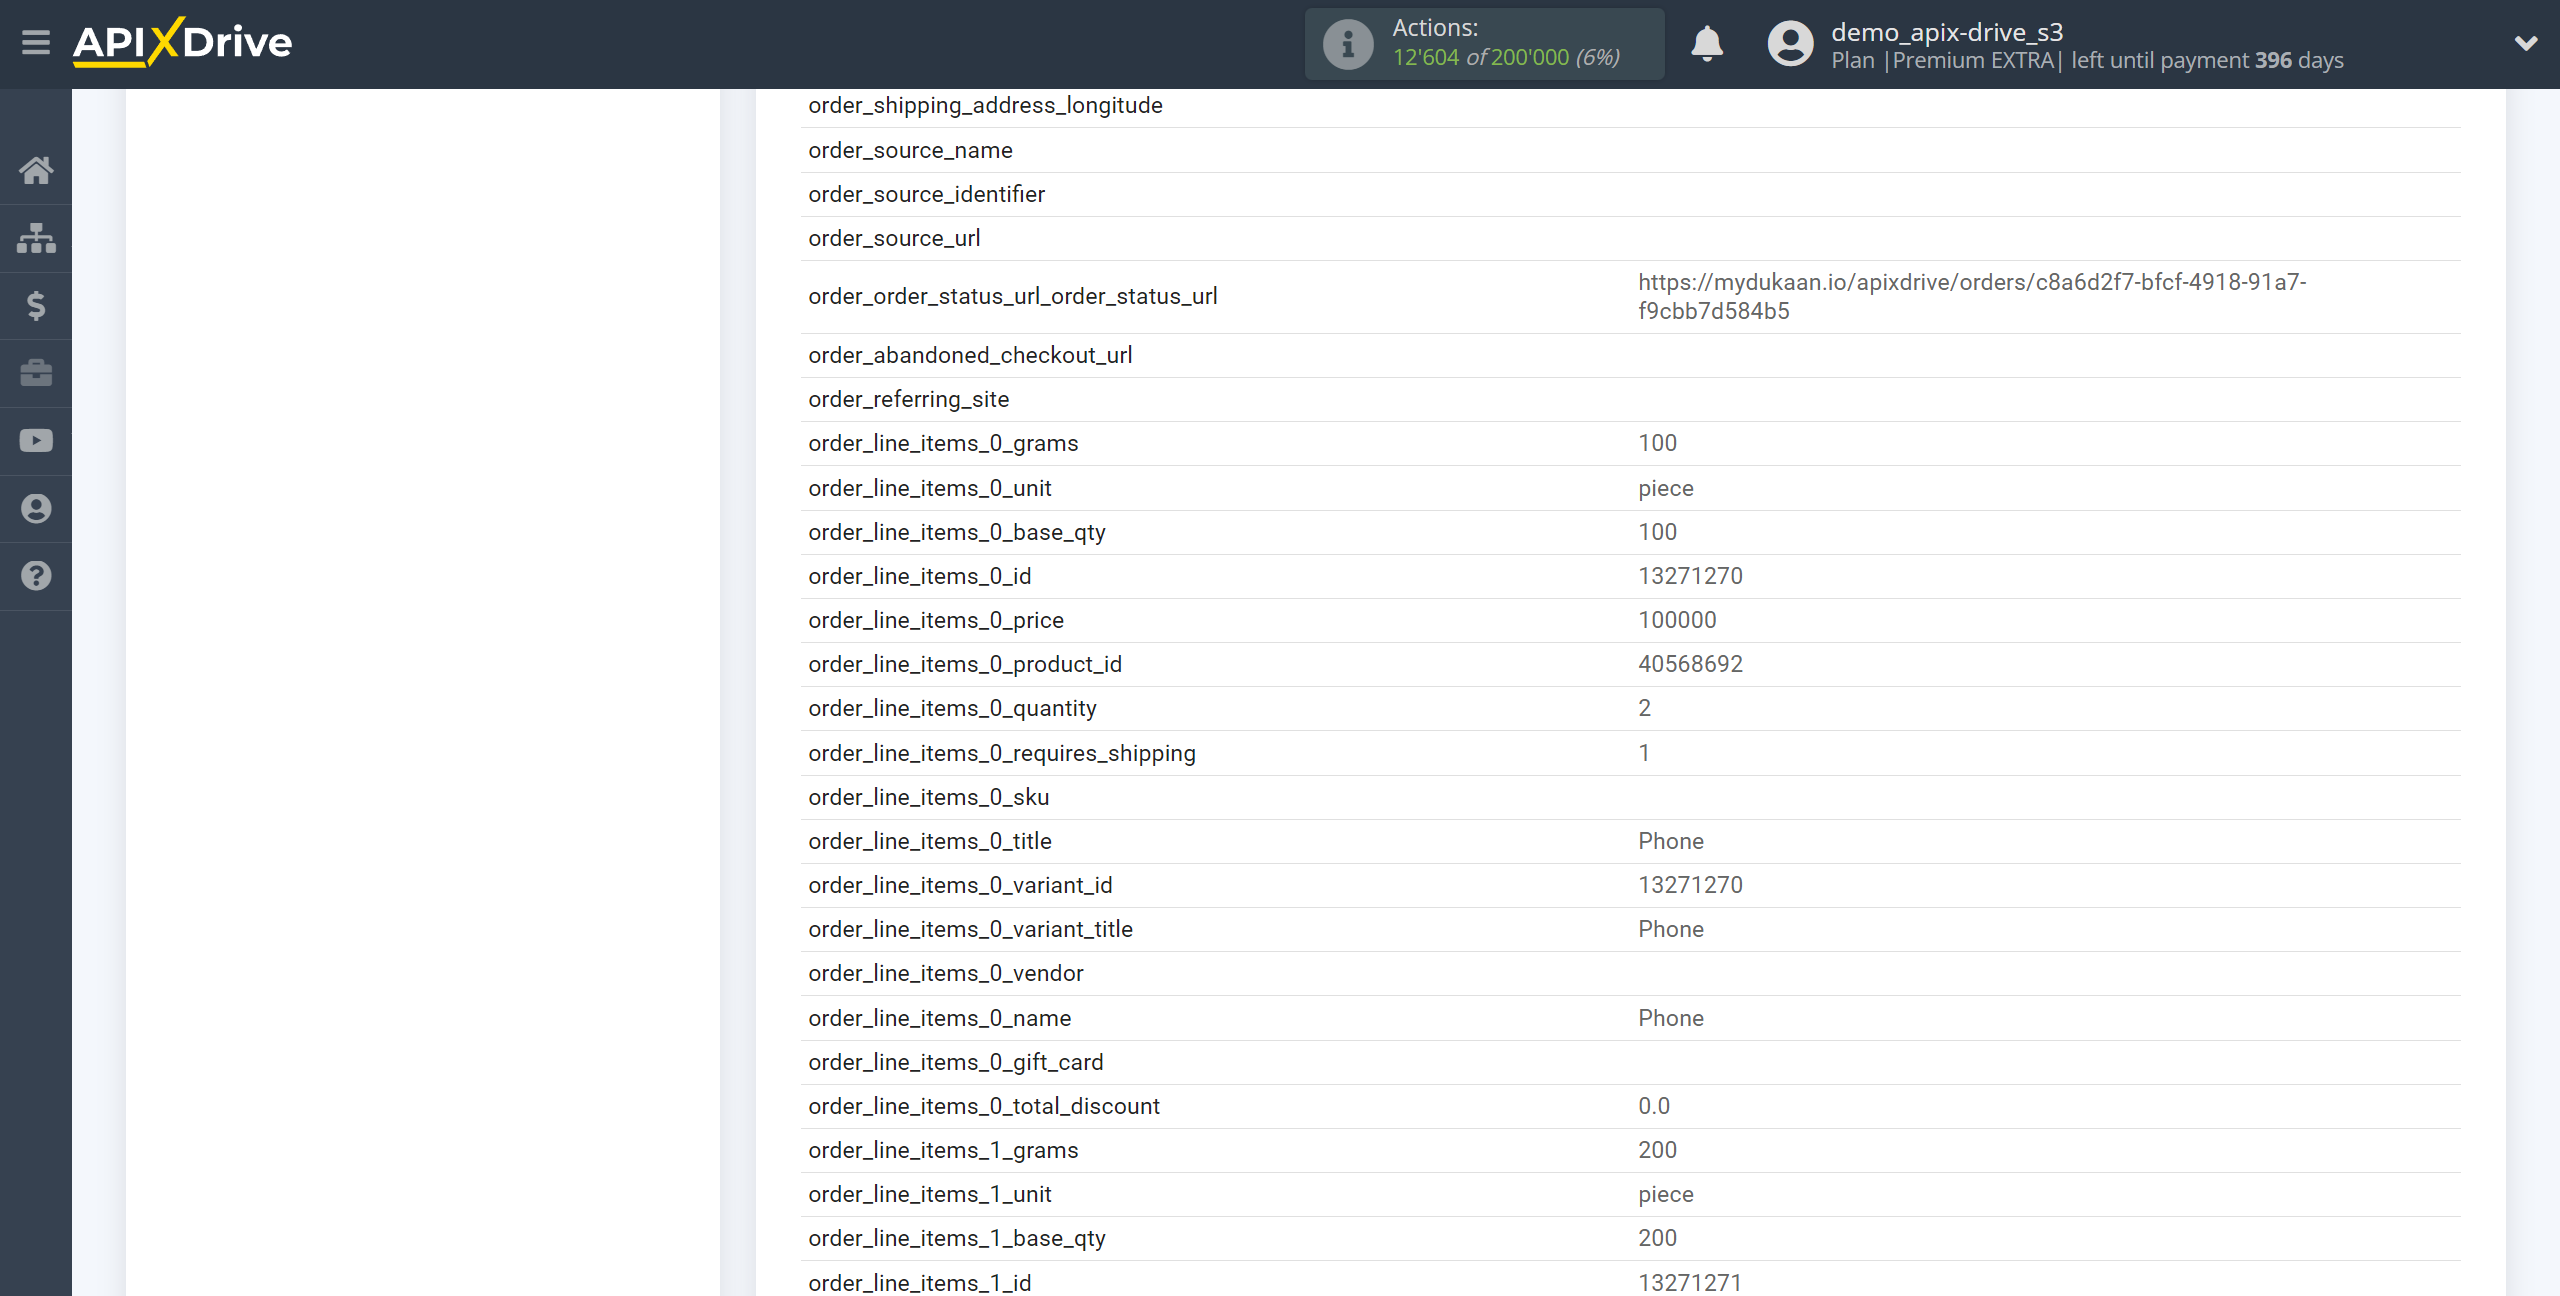Click the user avatar icon

pos(1790,44)
